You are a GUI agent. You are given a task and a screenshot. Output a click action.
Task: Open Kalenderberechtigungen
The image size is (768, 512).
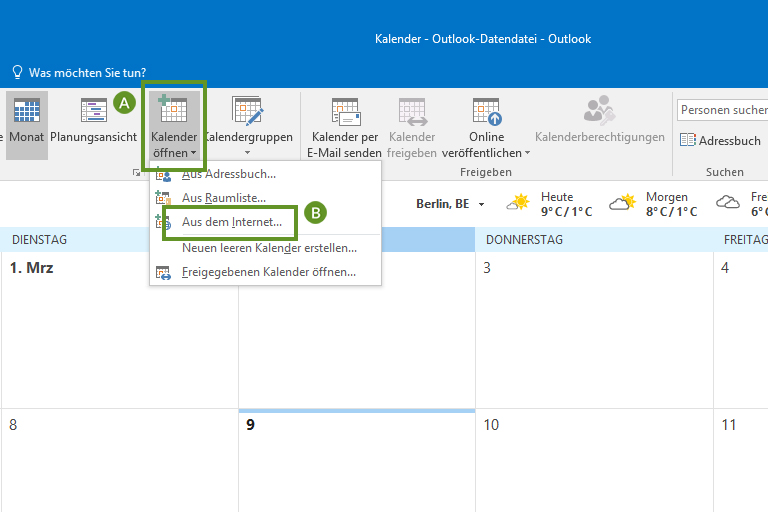click(600, 121)
